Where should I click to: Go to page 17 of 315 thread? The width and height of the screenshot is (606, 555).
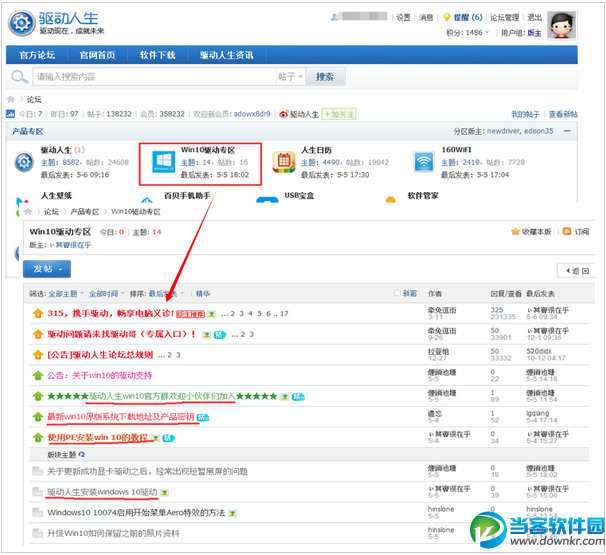click(284, 313)
